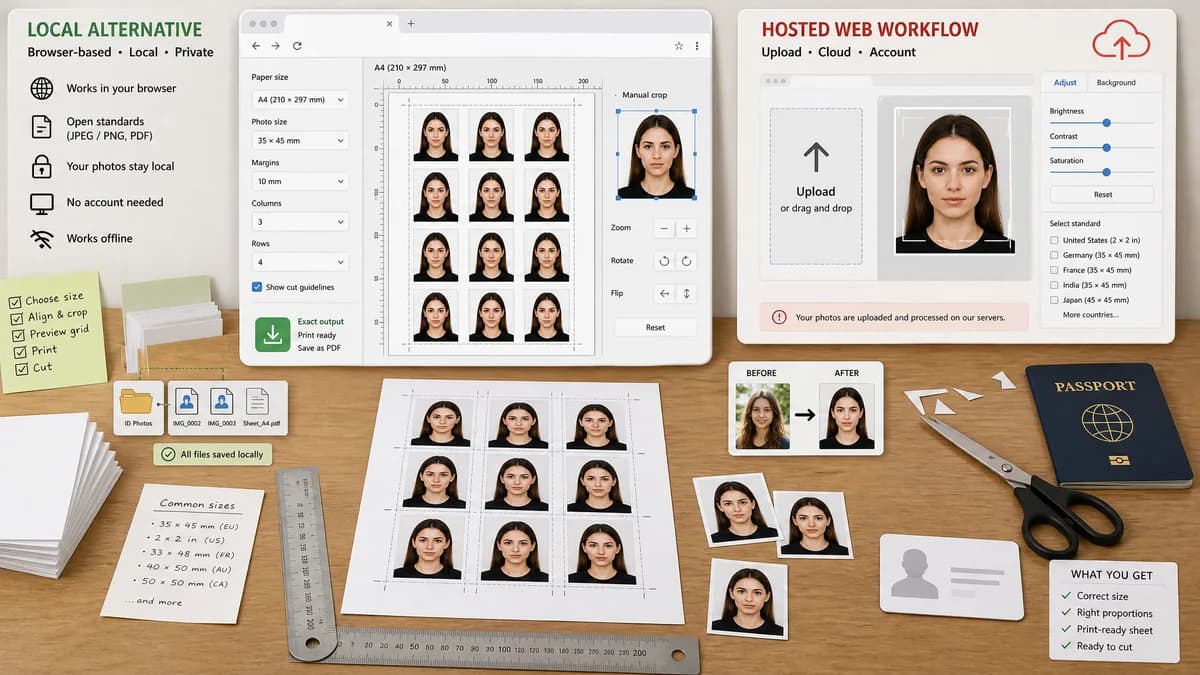
Task: Rotate the photo clockwise
Action: (x=687, y=261)
